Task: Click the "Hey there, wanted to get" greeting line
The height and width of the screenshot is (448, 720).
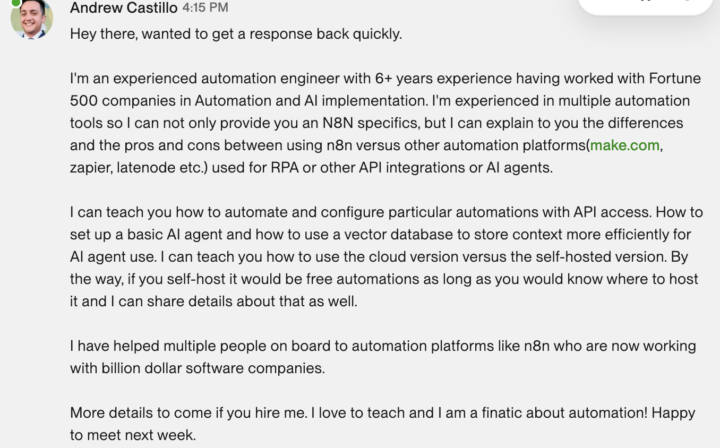Action: 235,33
